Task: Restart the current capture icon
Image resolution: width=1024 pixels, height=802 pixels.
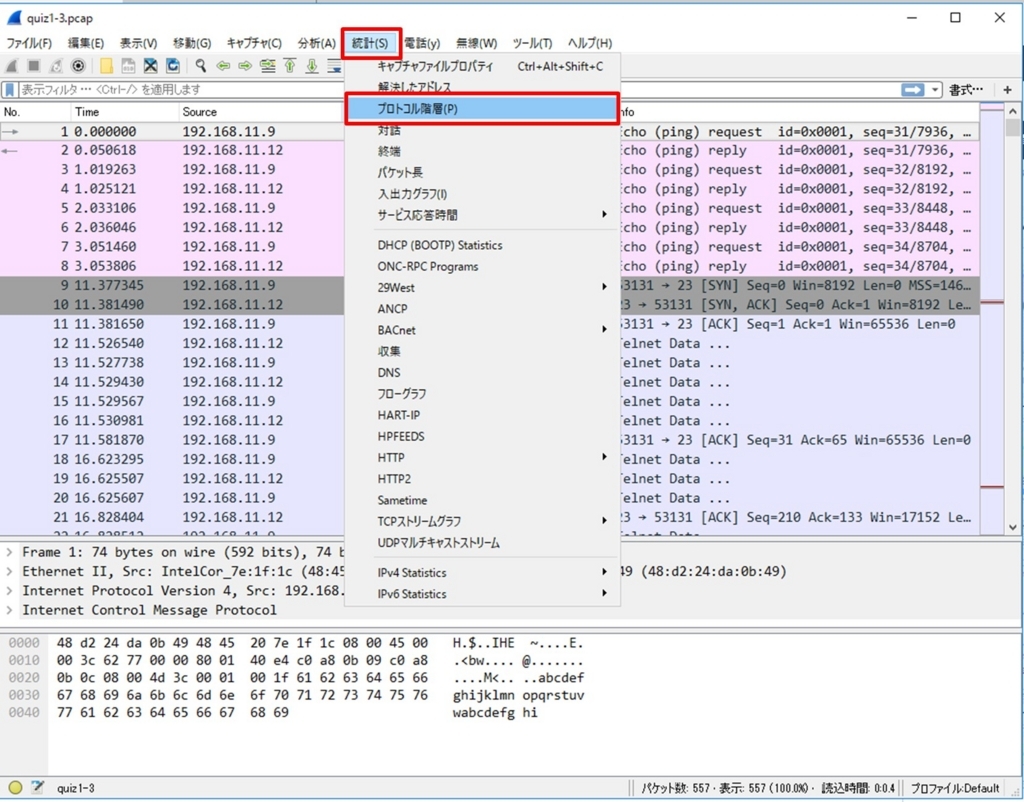Action: point(56,66)
